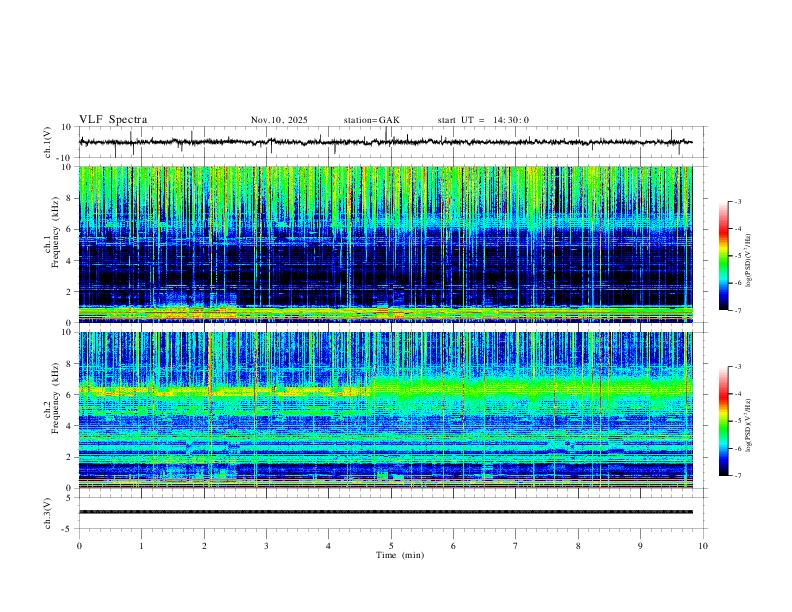Click the "-4" label on ch.2 colorbar
The image size is (792, 612).
tap(737, 394)
